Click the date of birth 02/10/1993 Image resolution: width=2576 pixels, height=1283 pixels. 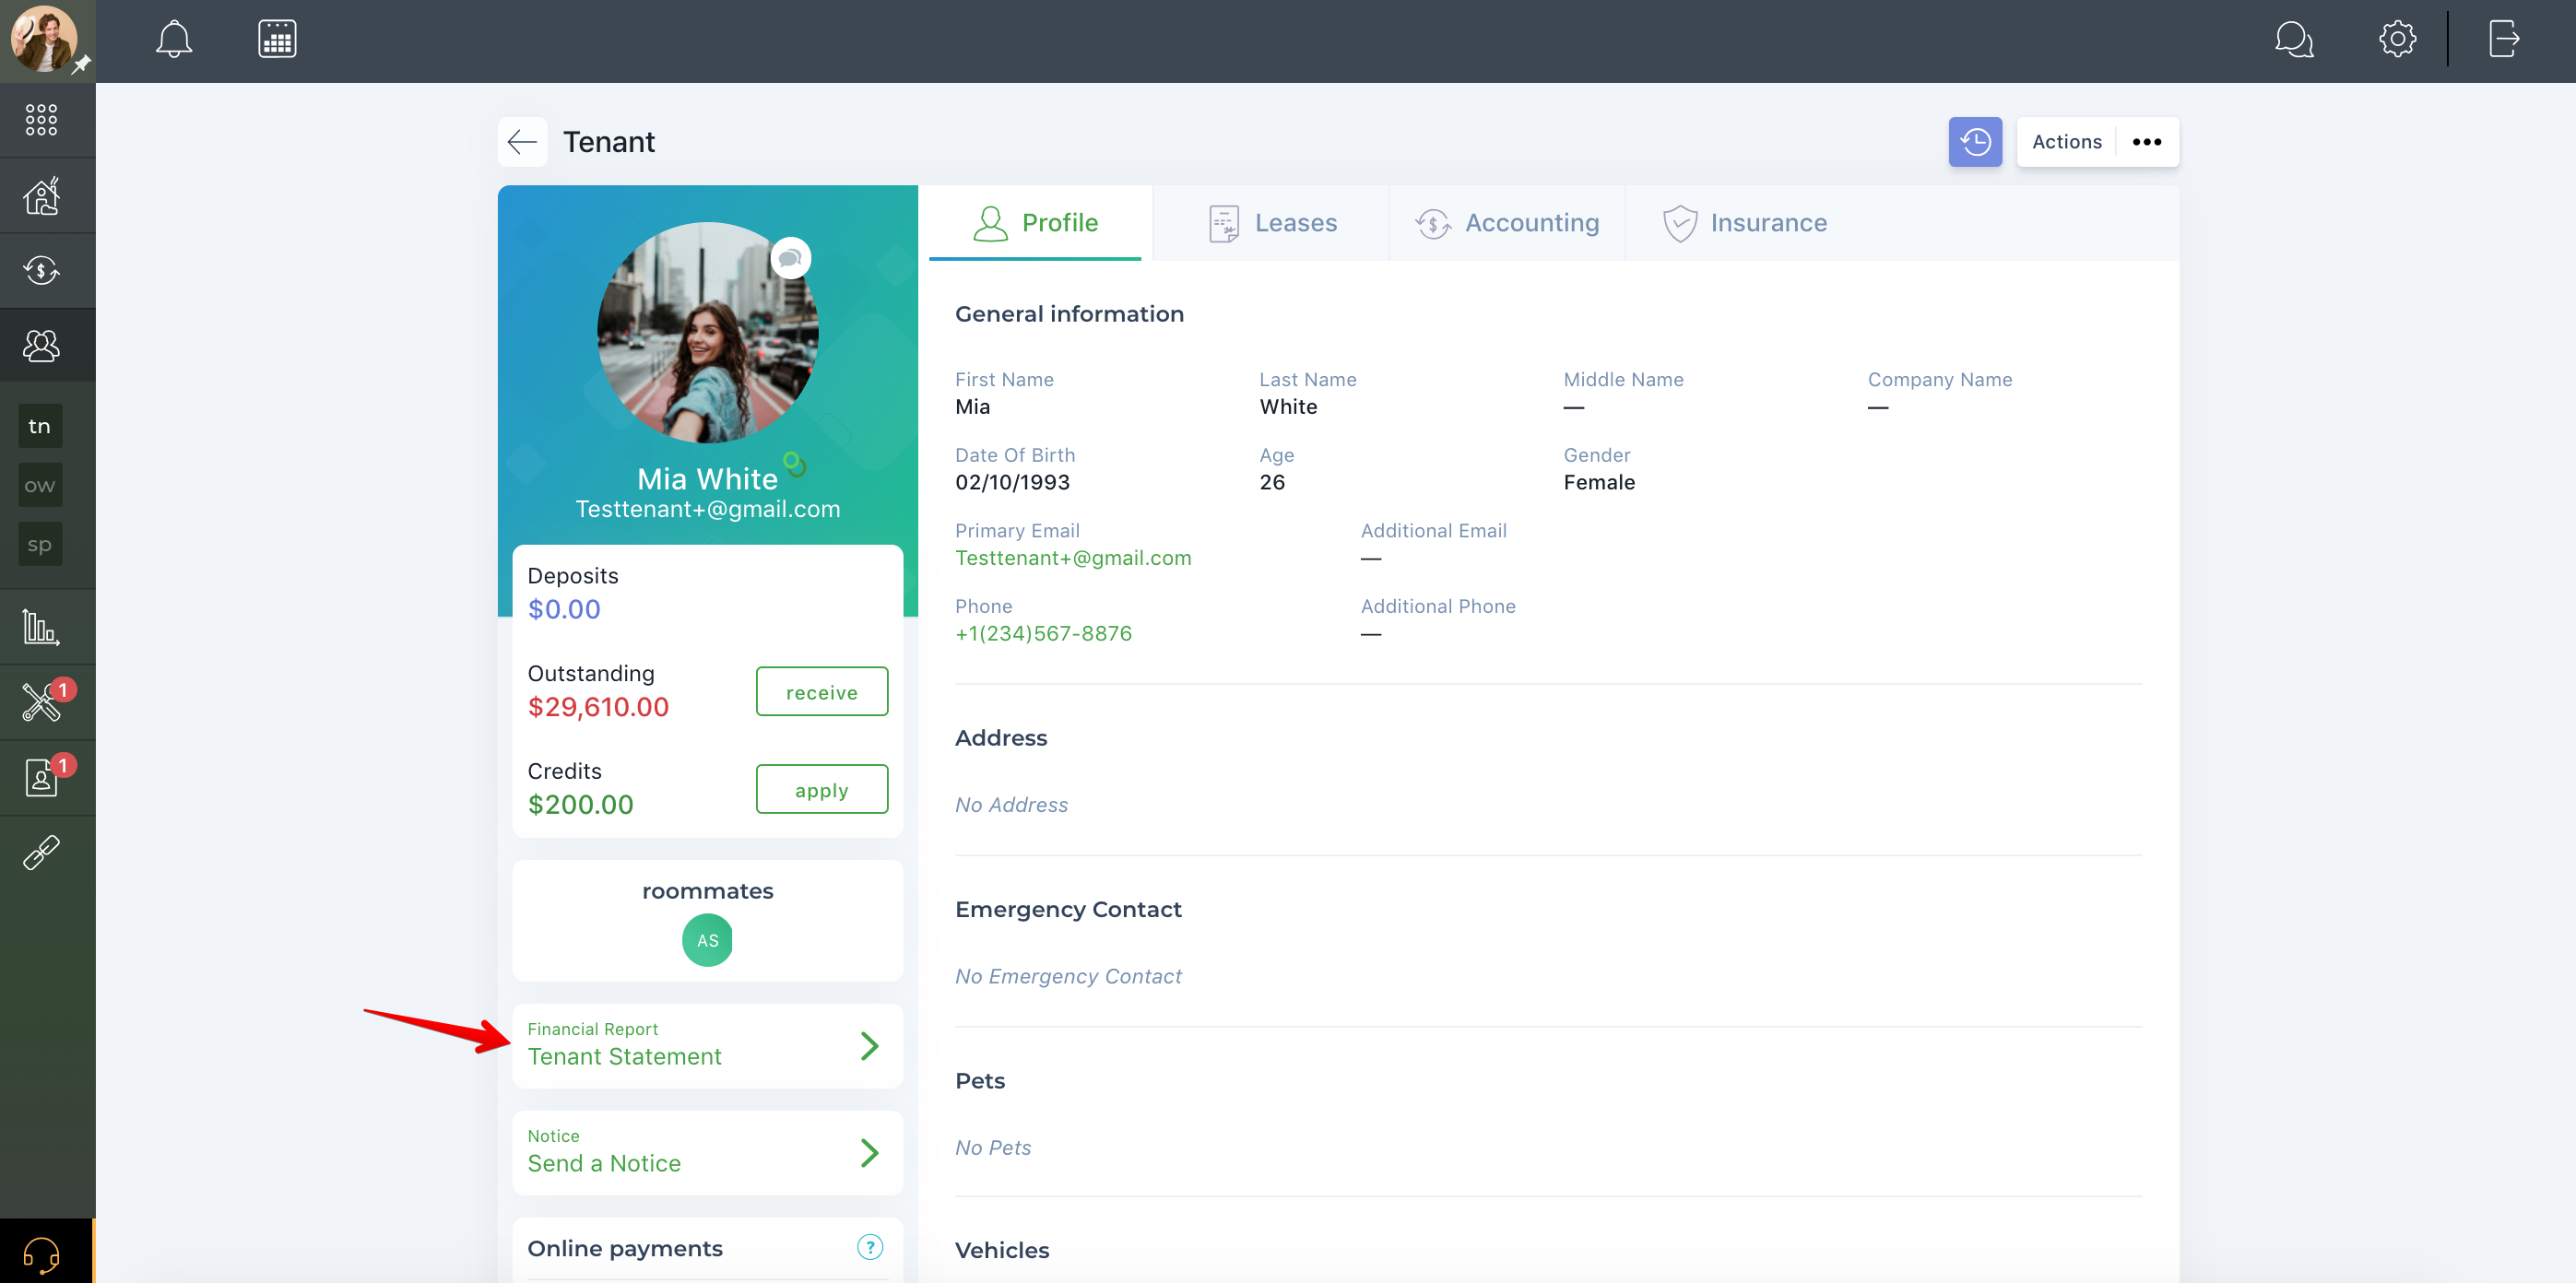1012,483
